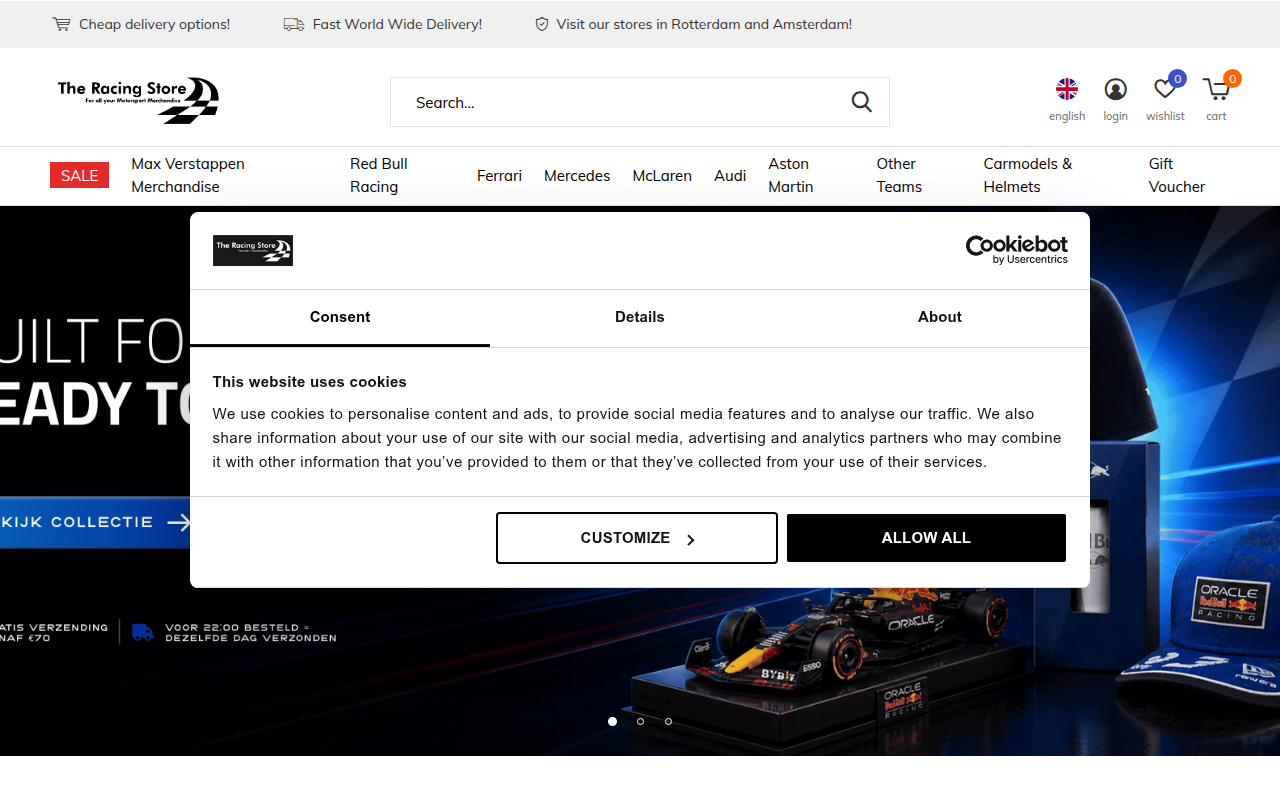Click the cart count badge
This screenshot has height=800, width=1280.
pos(1232,78)
